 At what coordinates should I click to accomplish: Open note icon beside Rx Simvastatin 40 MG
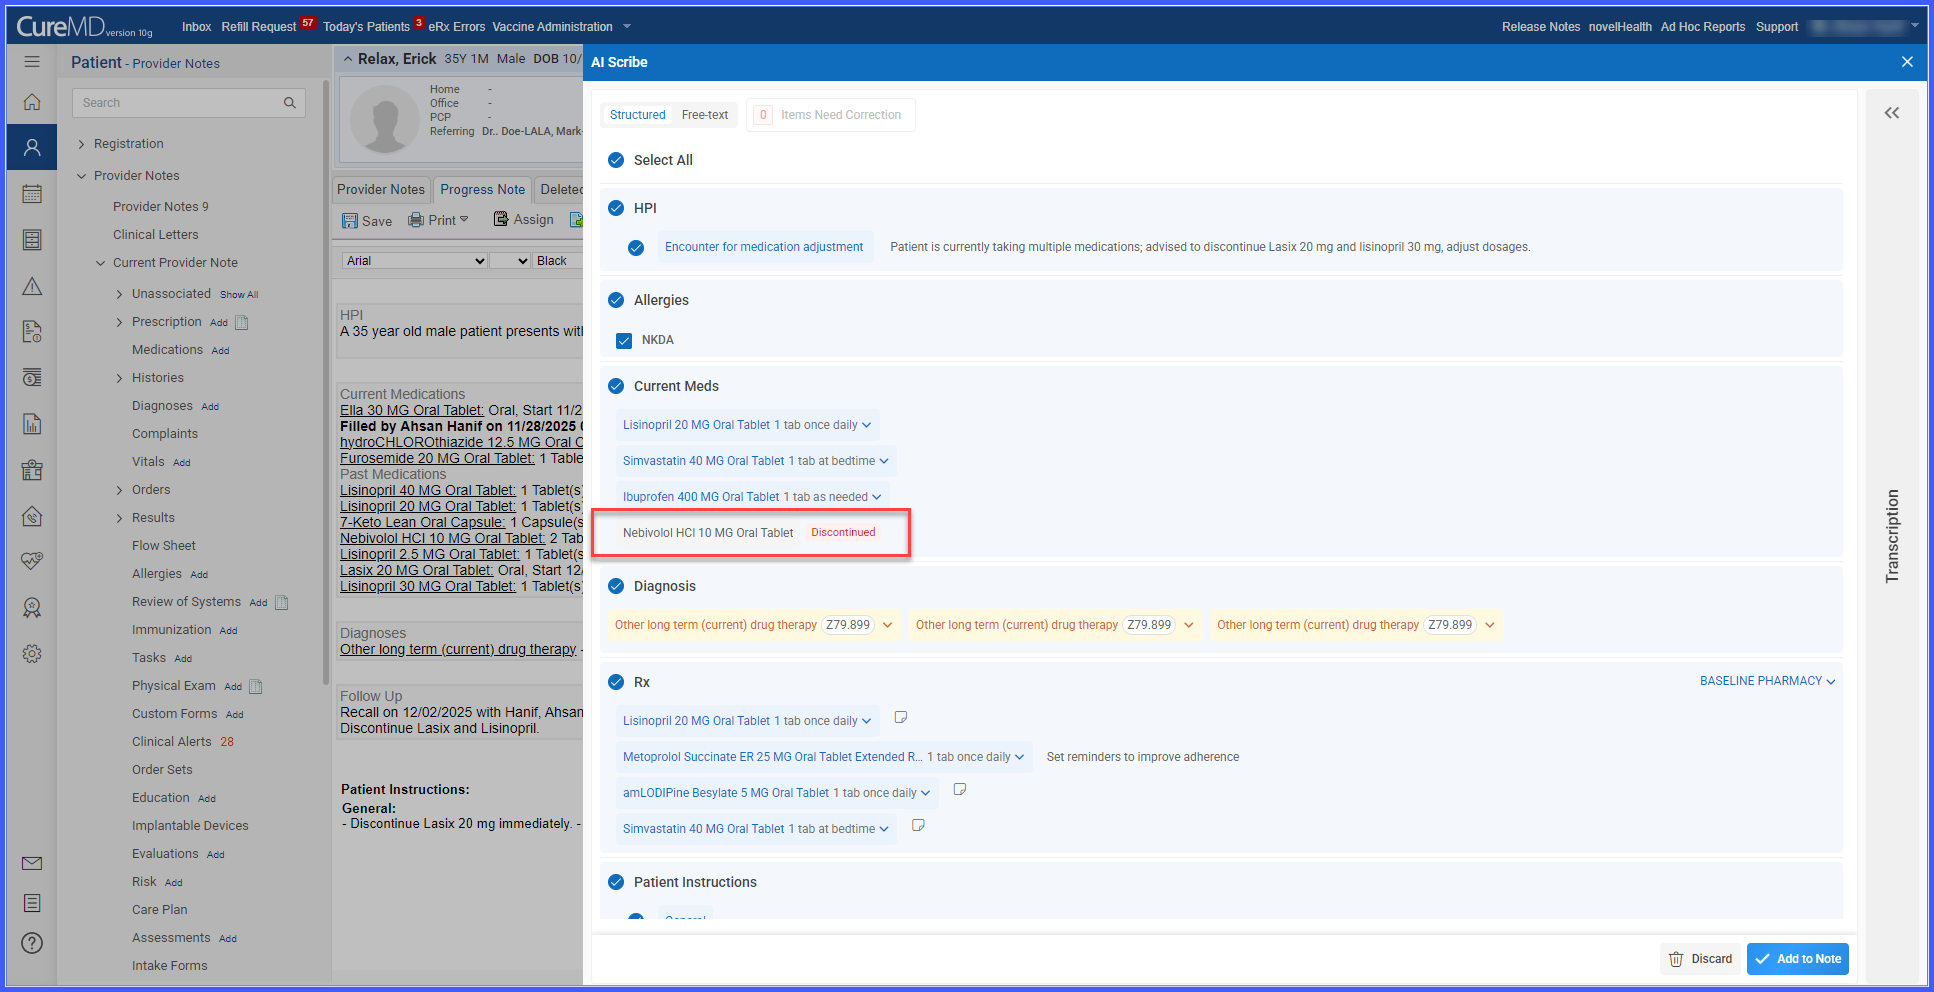click(x=918, y=826)
